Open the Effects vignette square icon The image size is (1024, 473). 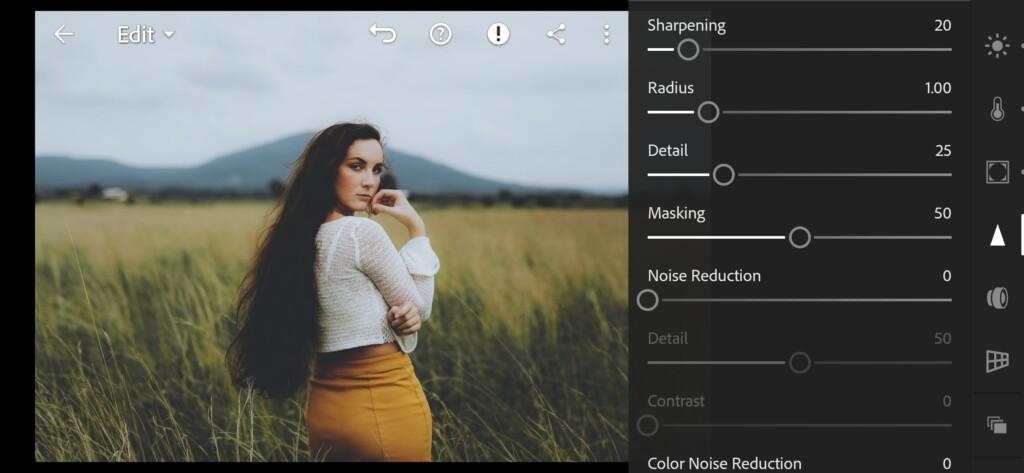tap(997, 172)
